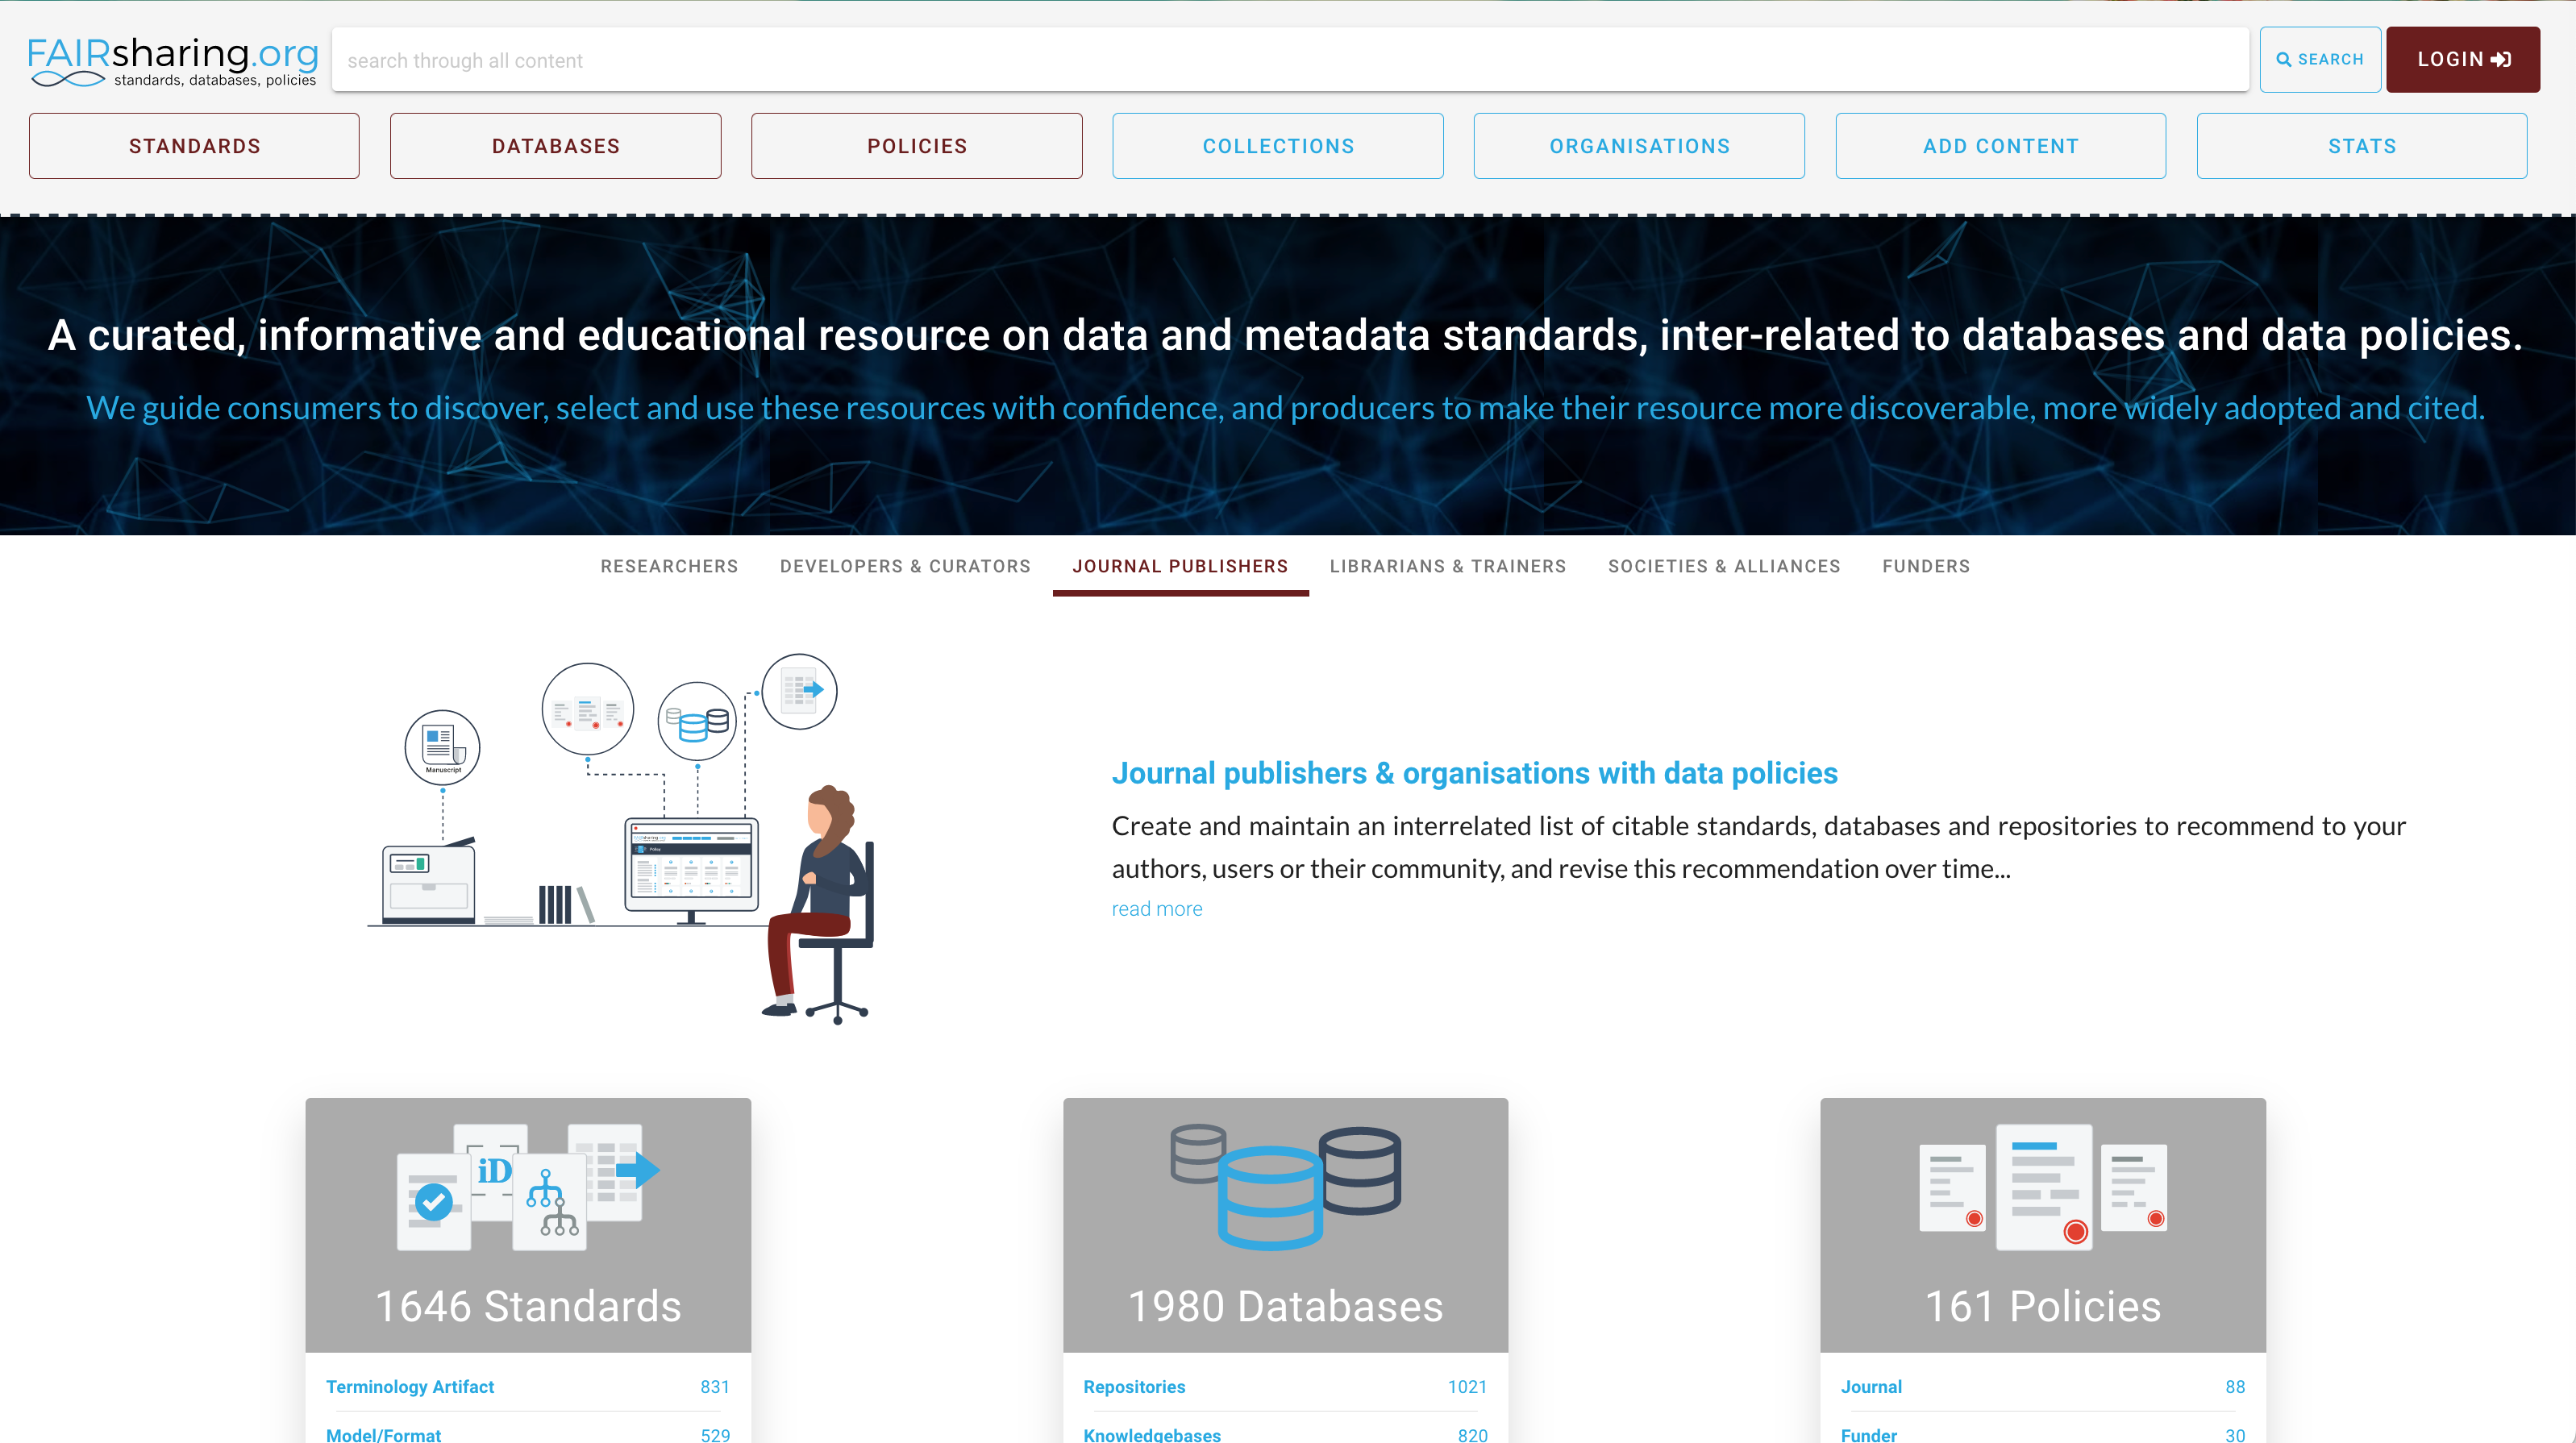
Task: Select the Journal Publishers tab
Action: (x=1180, y=566)
